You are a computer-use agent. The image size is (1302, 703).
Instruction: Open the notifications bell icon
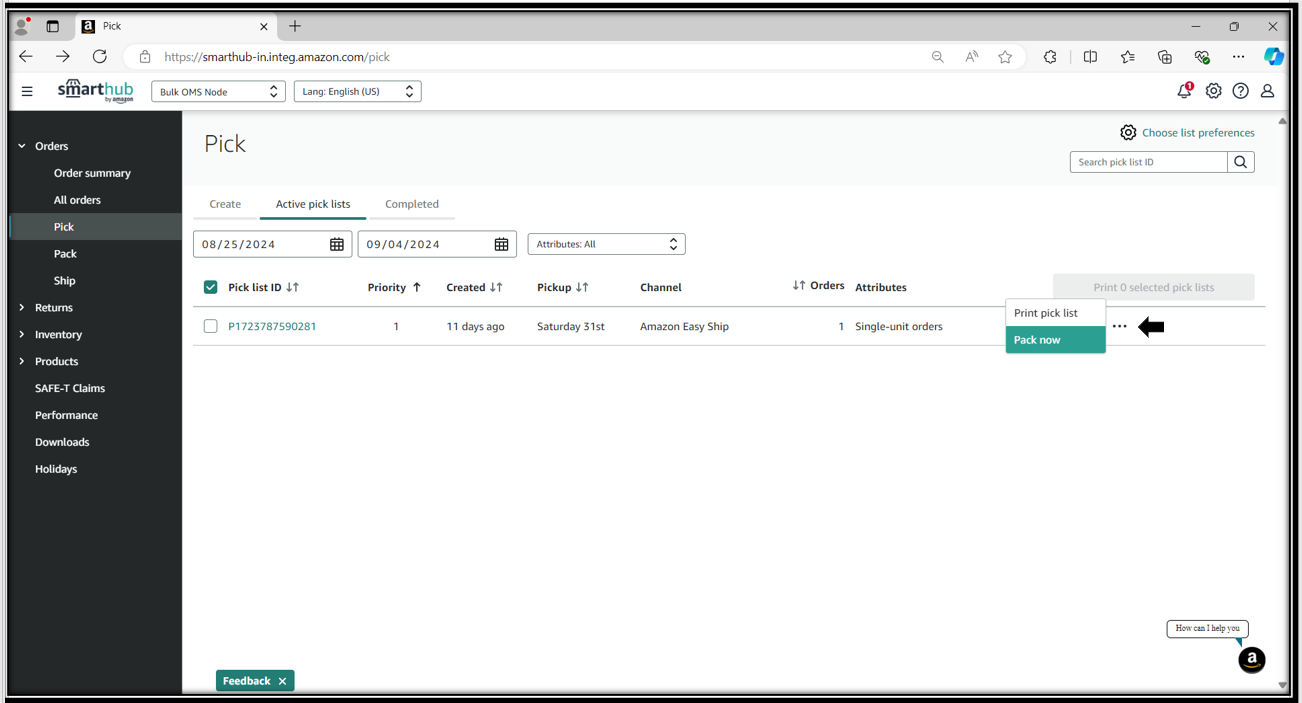(1184, 91)
